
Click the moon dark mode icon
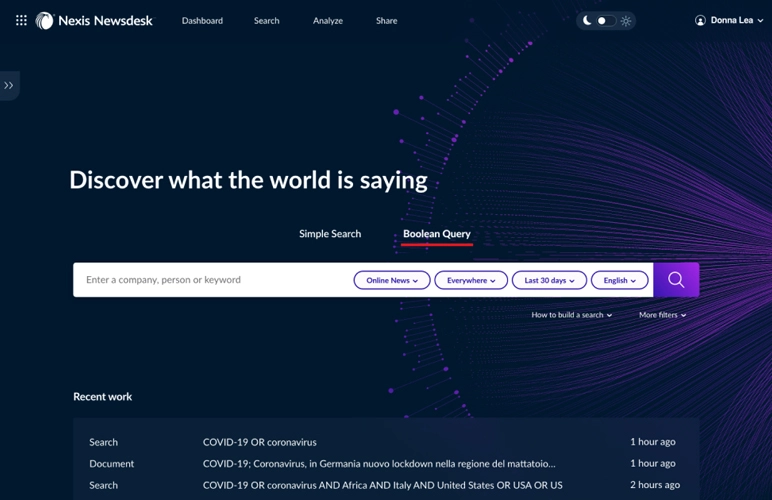coord(587,20)
